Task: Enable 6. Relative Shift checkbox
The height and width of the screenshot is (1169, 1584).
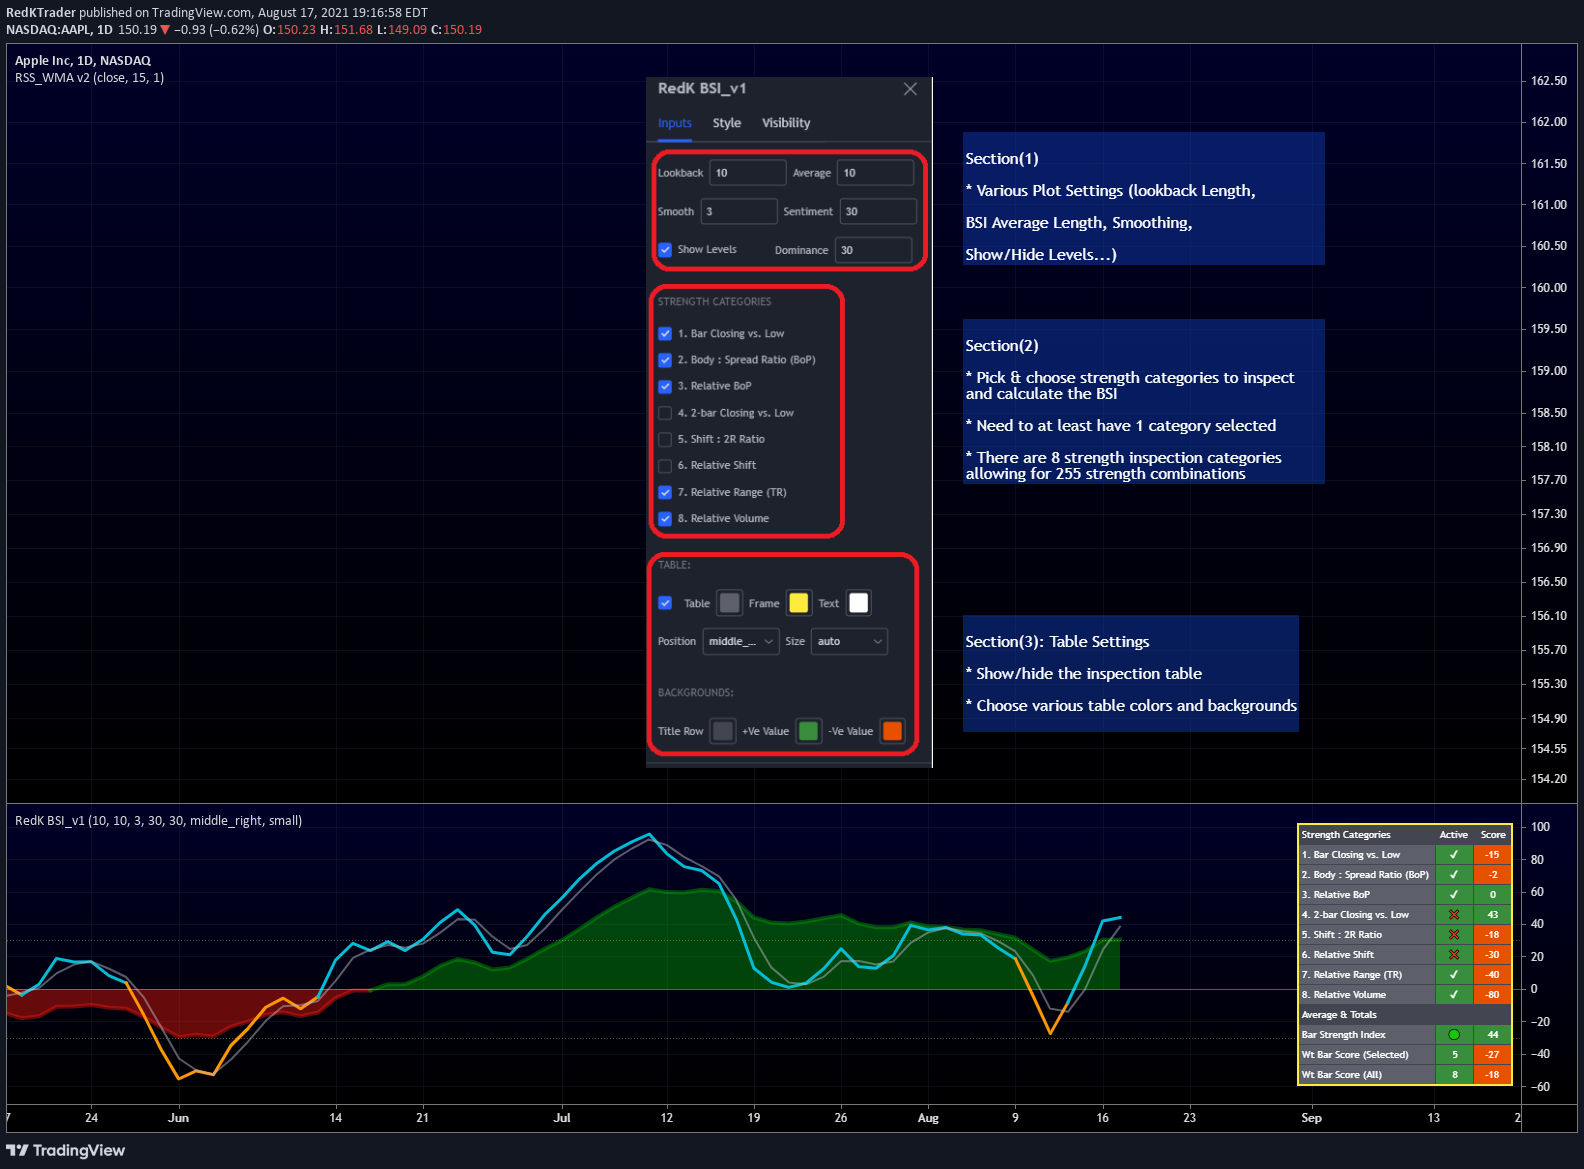Action: coord(665,465)
